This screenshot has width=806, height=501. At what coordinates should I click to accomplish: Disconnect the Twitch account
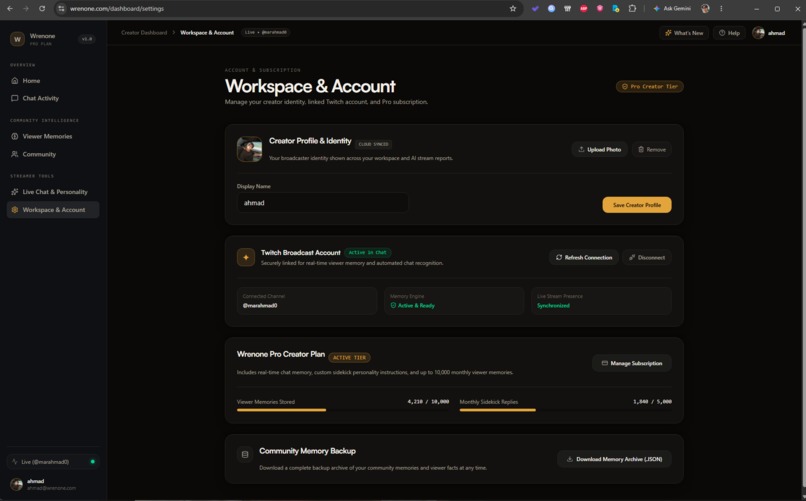click(x=647, y=257)
